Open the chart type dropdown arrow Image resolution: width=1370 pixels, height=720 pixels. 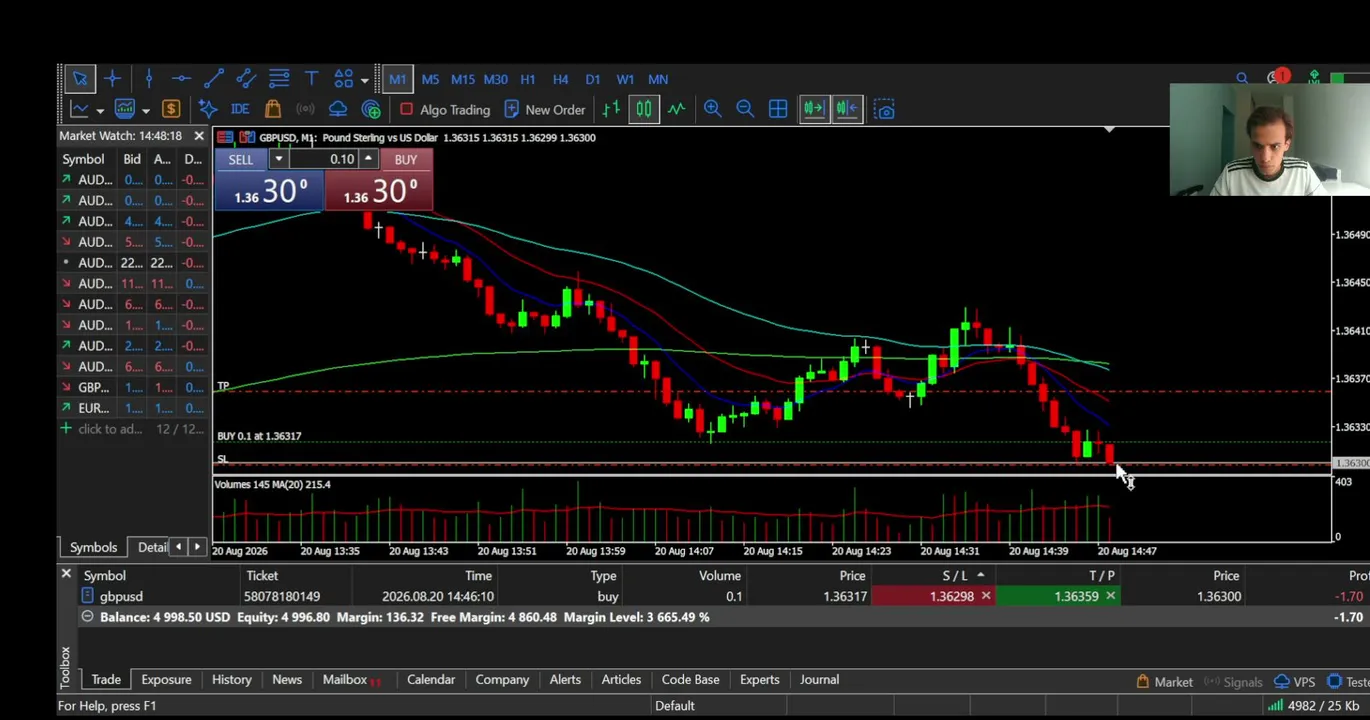pyautogui.click(x=100, y=111)
